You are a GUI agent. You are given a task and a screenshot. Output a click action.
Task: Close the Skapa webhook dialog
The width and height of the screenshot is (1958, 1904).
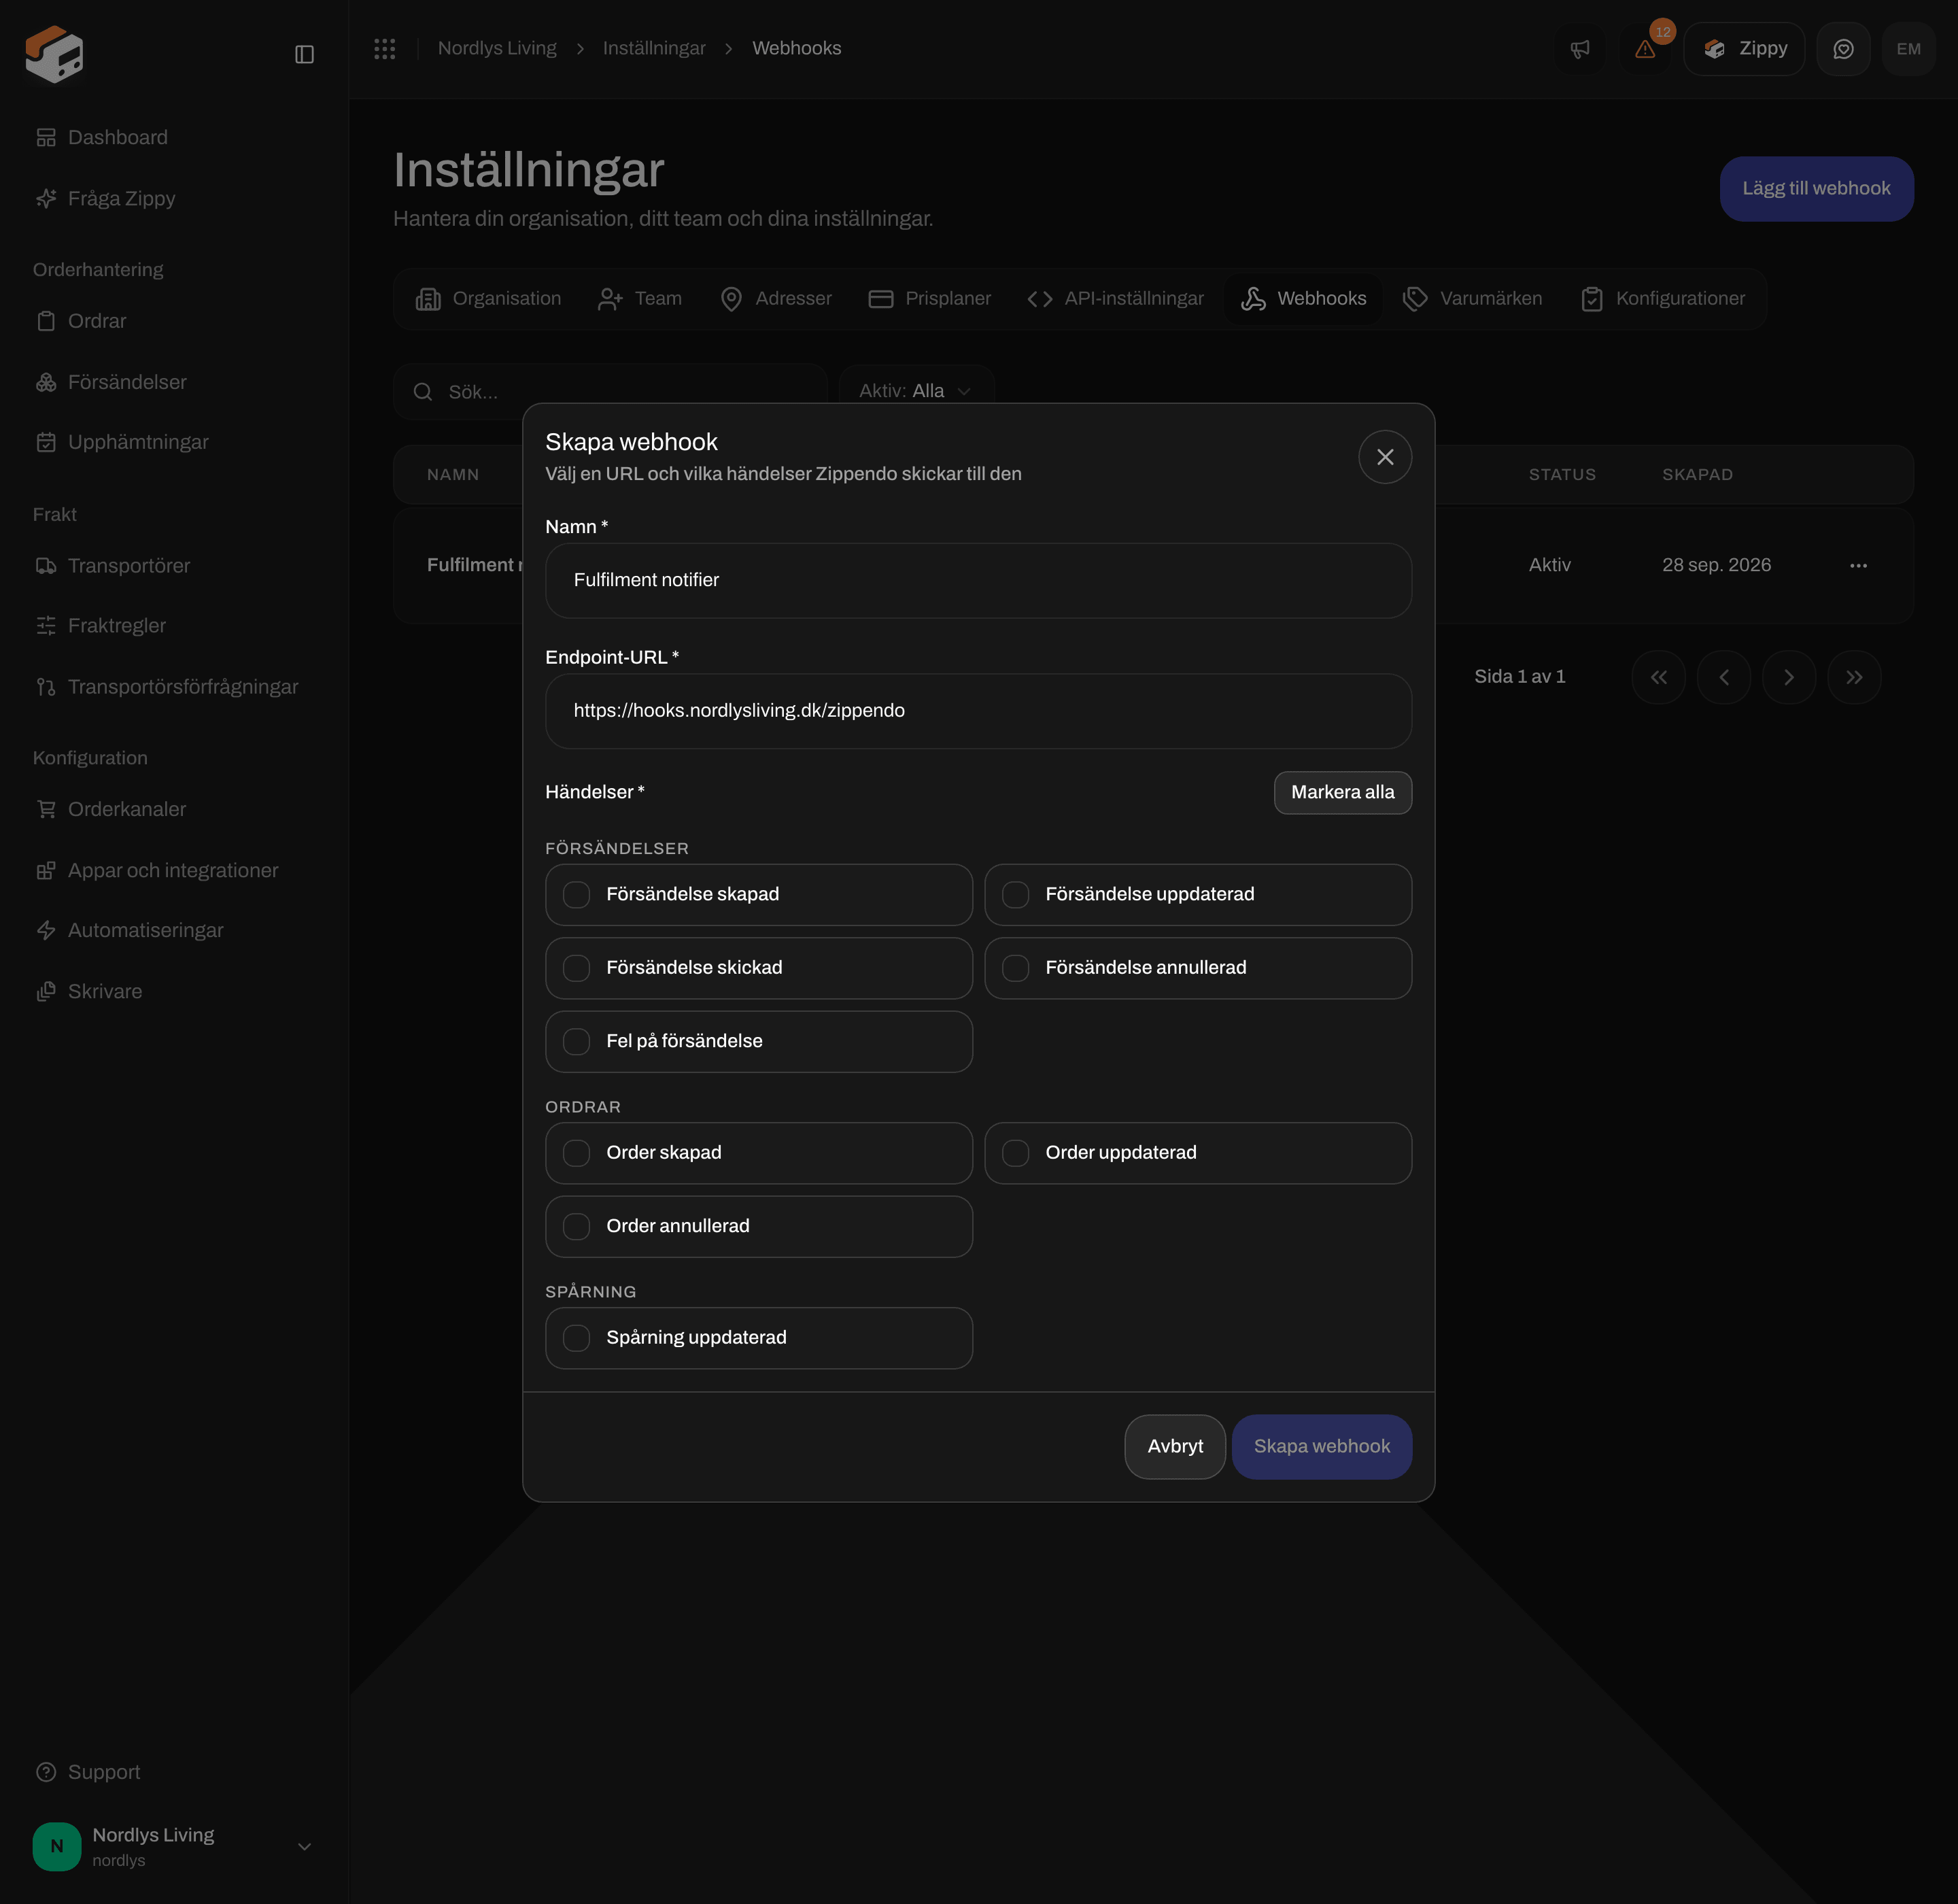coord(1385,457)
